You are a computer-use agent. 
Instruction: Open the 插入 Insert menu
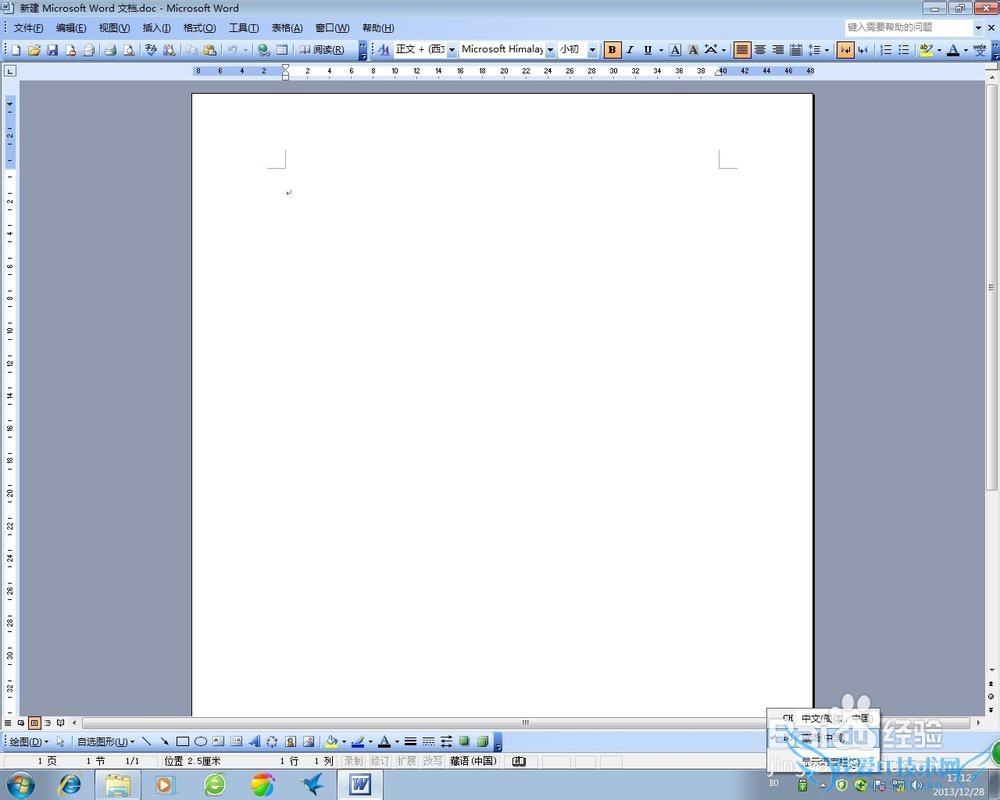click(156, 27)
